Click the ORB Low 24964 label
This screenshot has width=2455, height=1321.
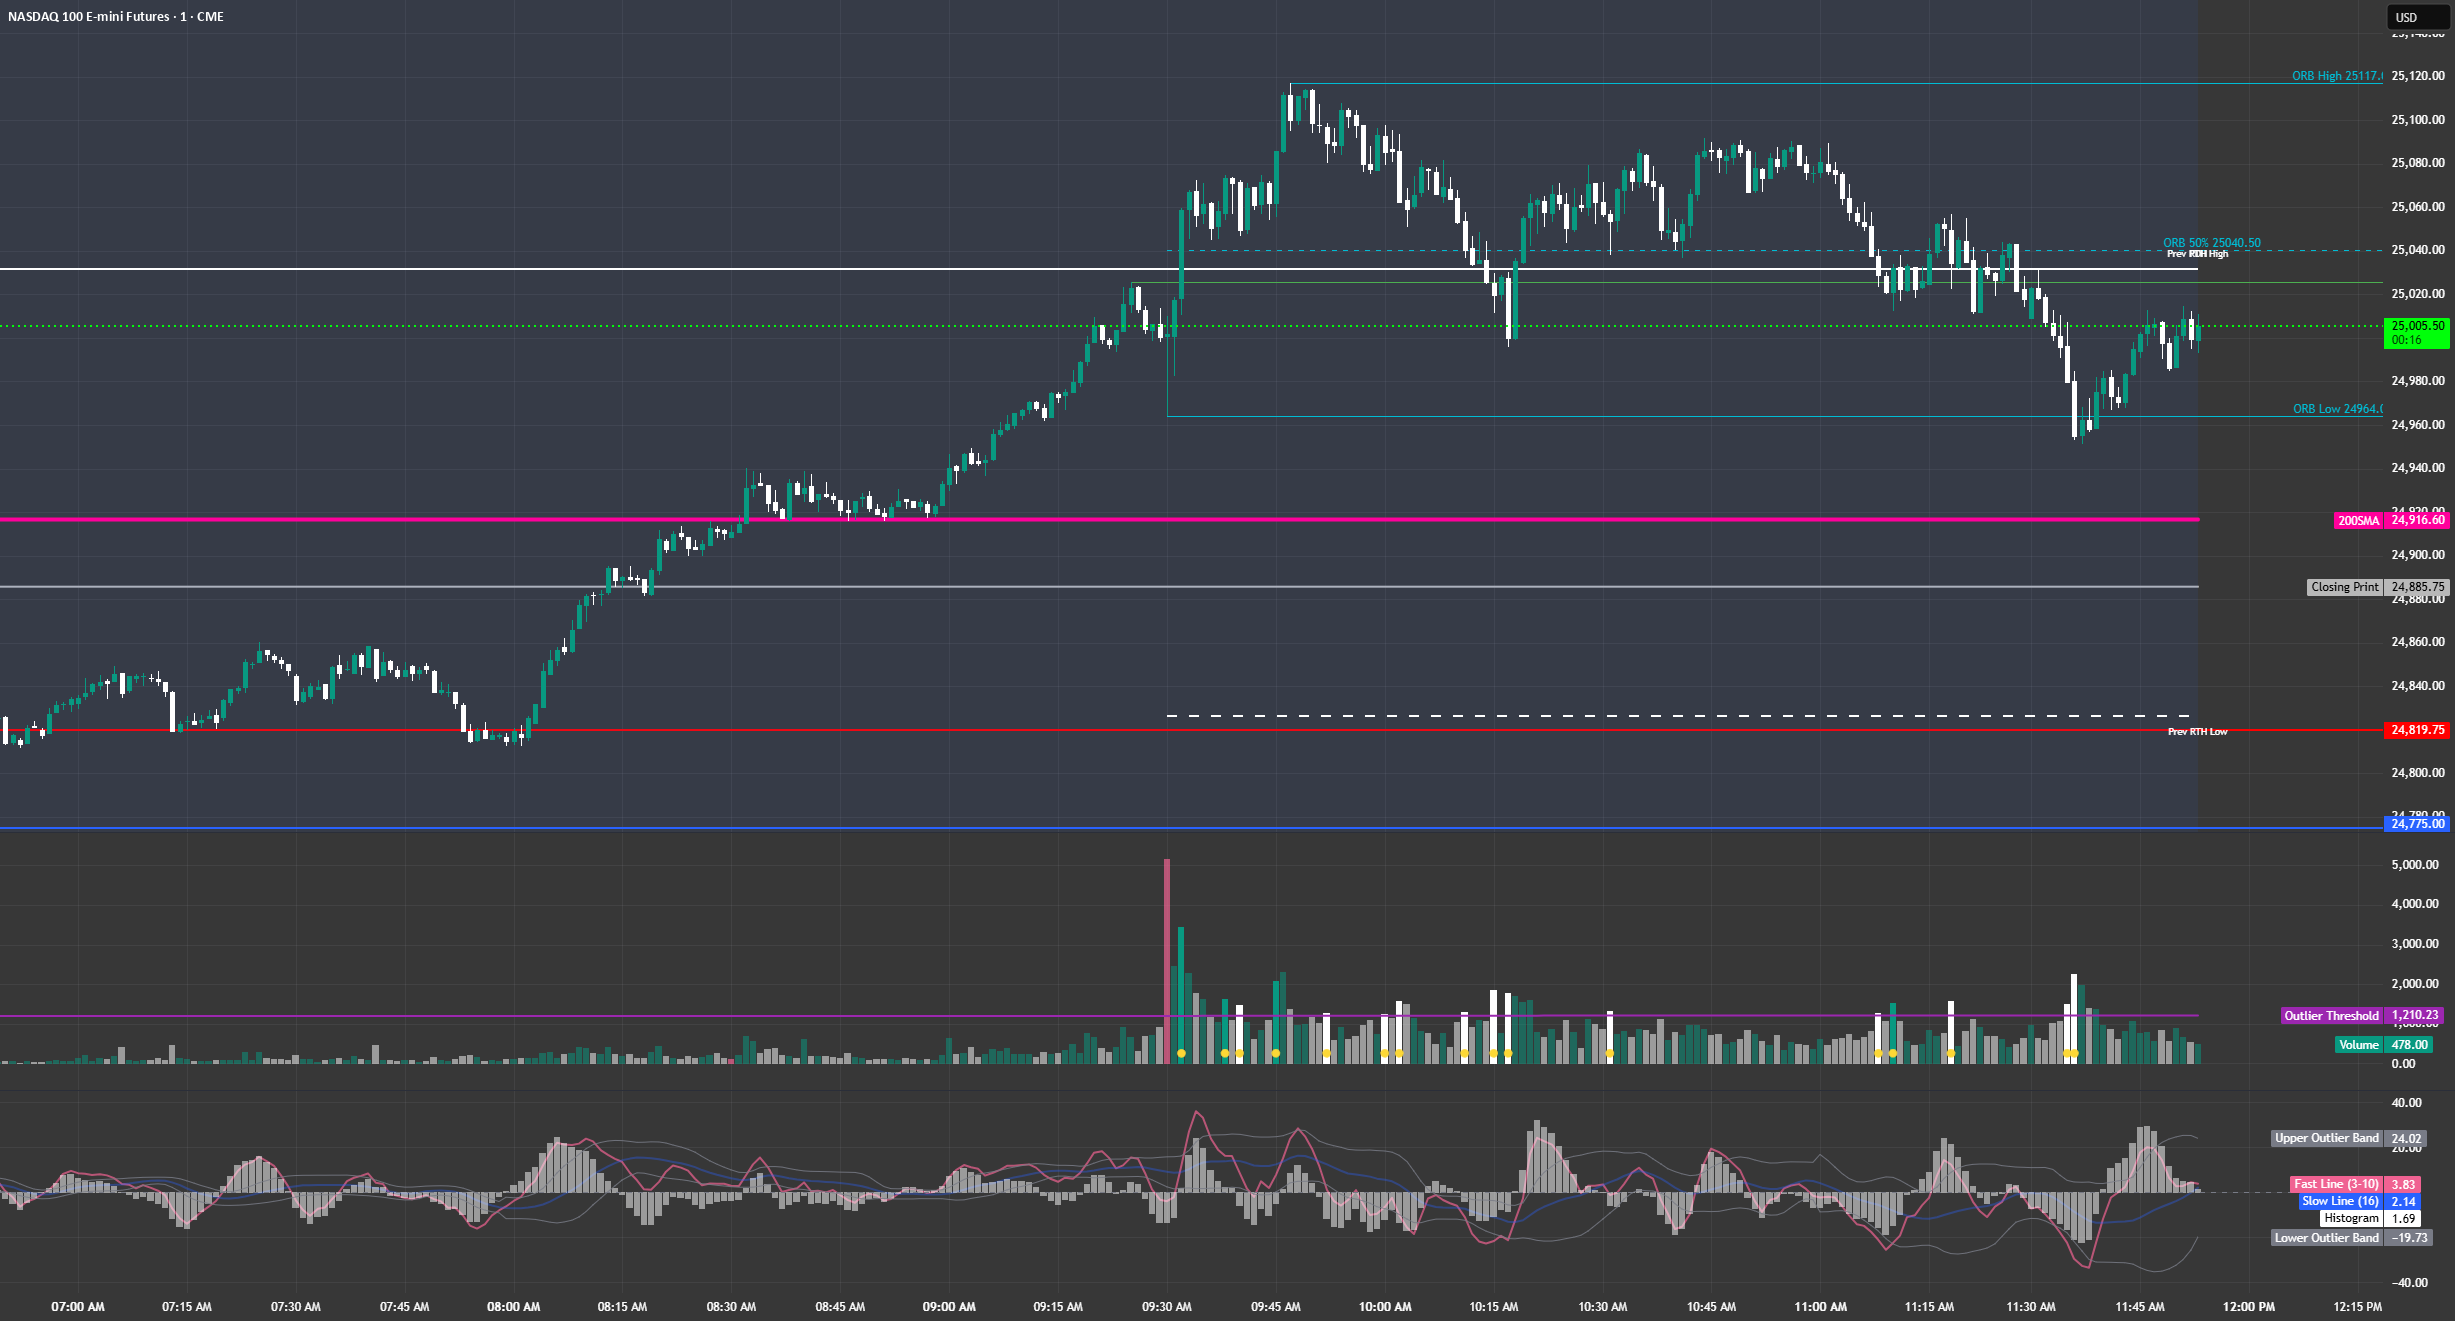coord(2337,409)
